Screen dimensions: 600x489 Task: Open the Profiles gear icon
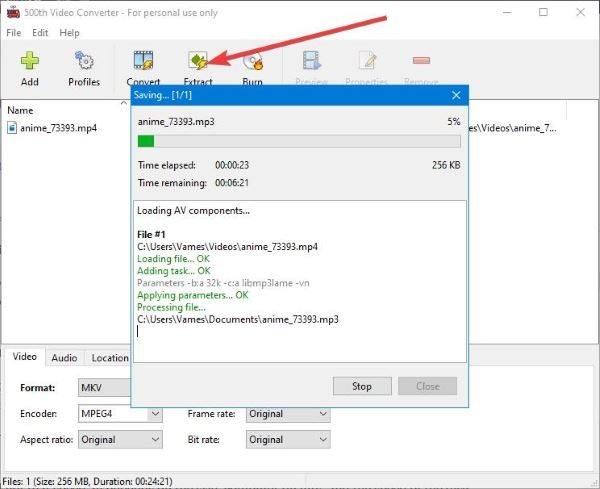pos(84,61)
